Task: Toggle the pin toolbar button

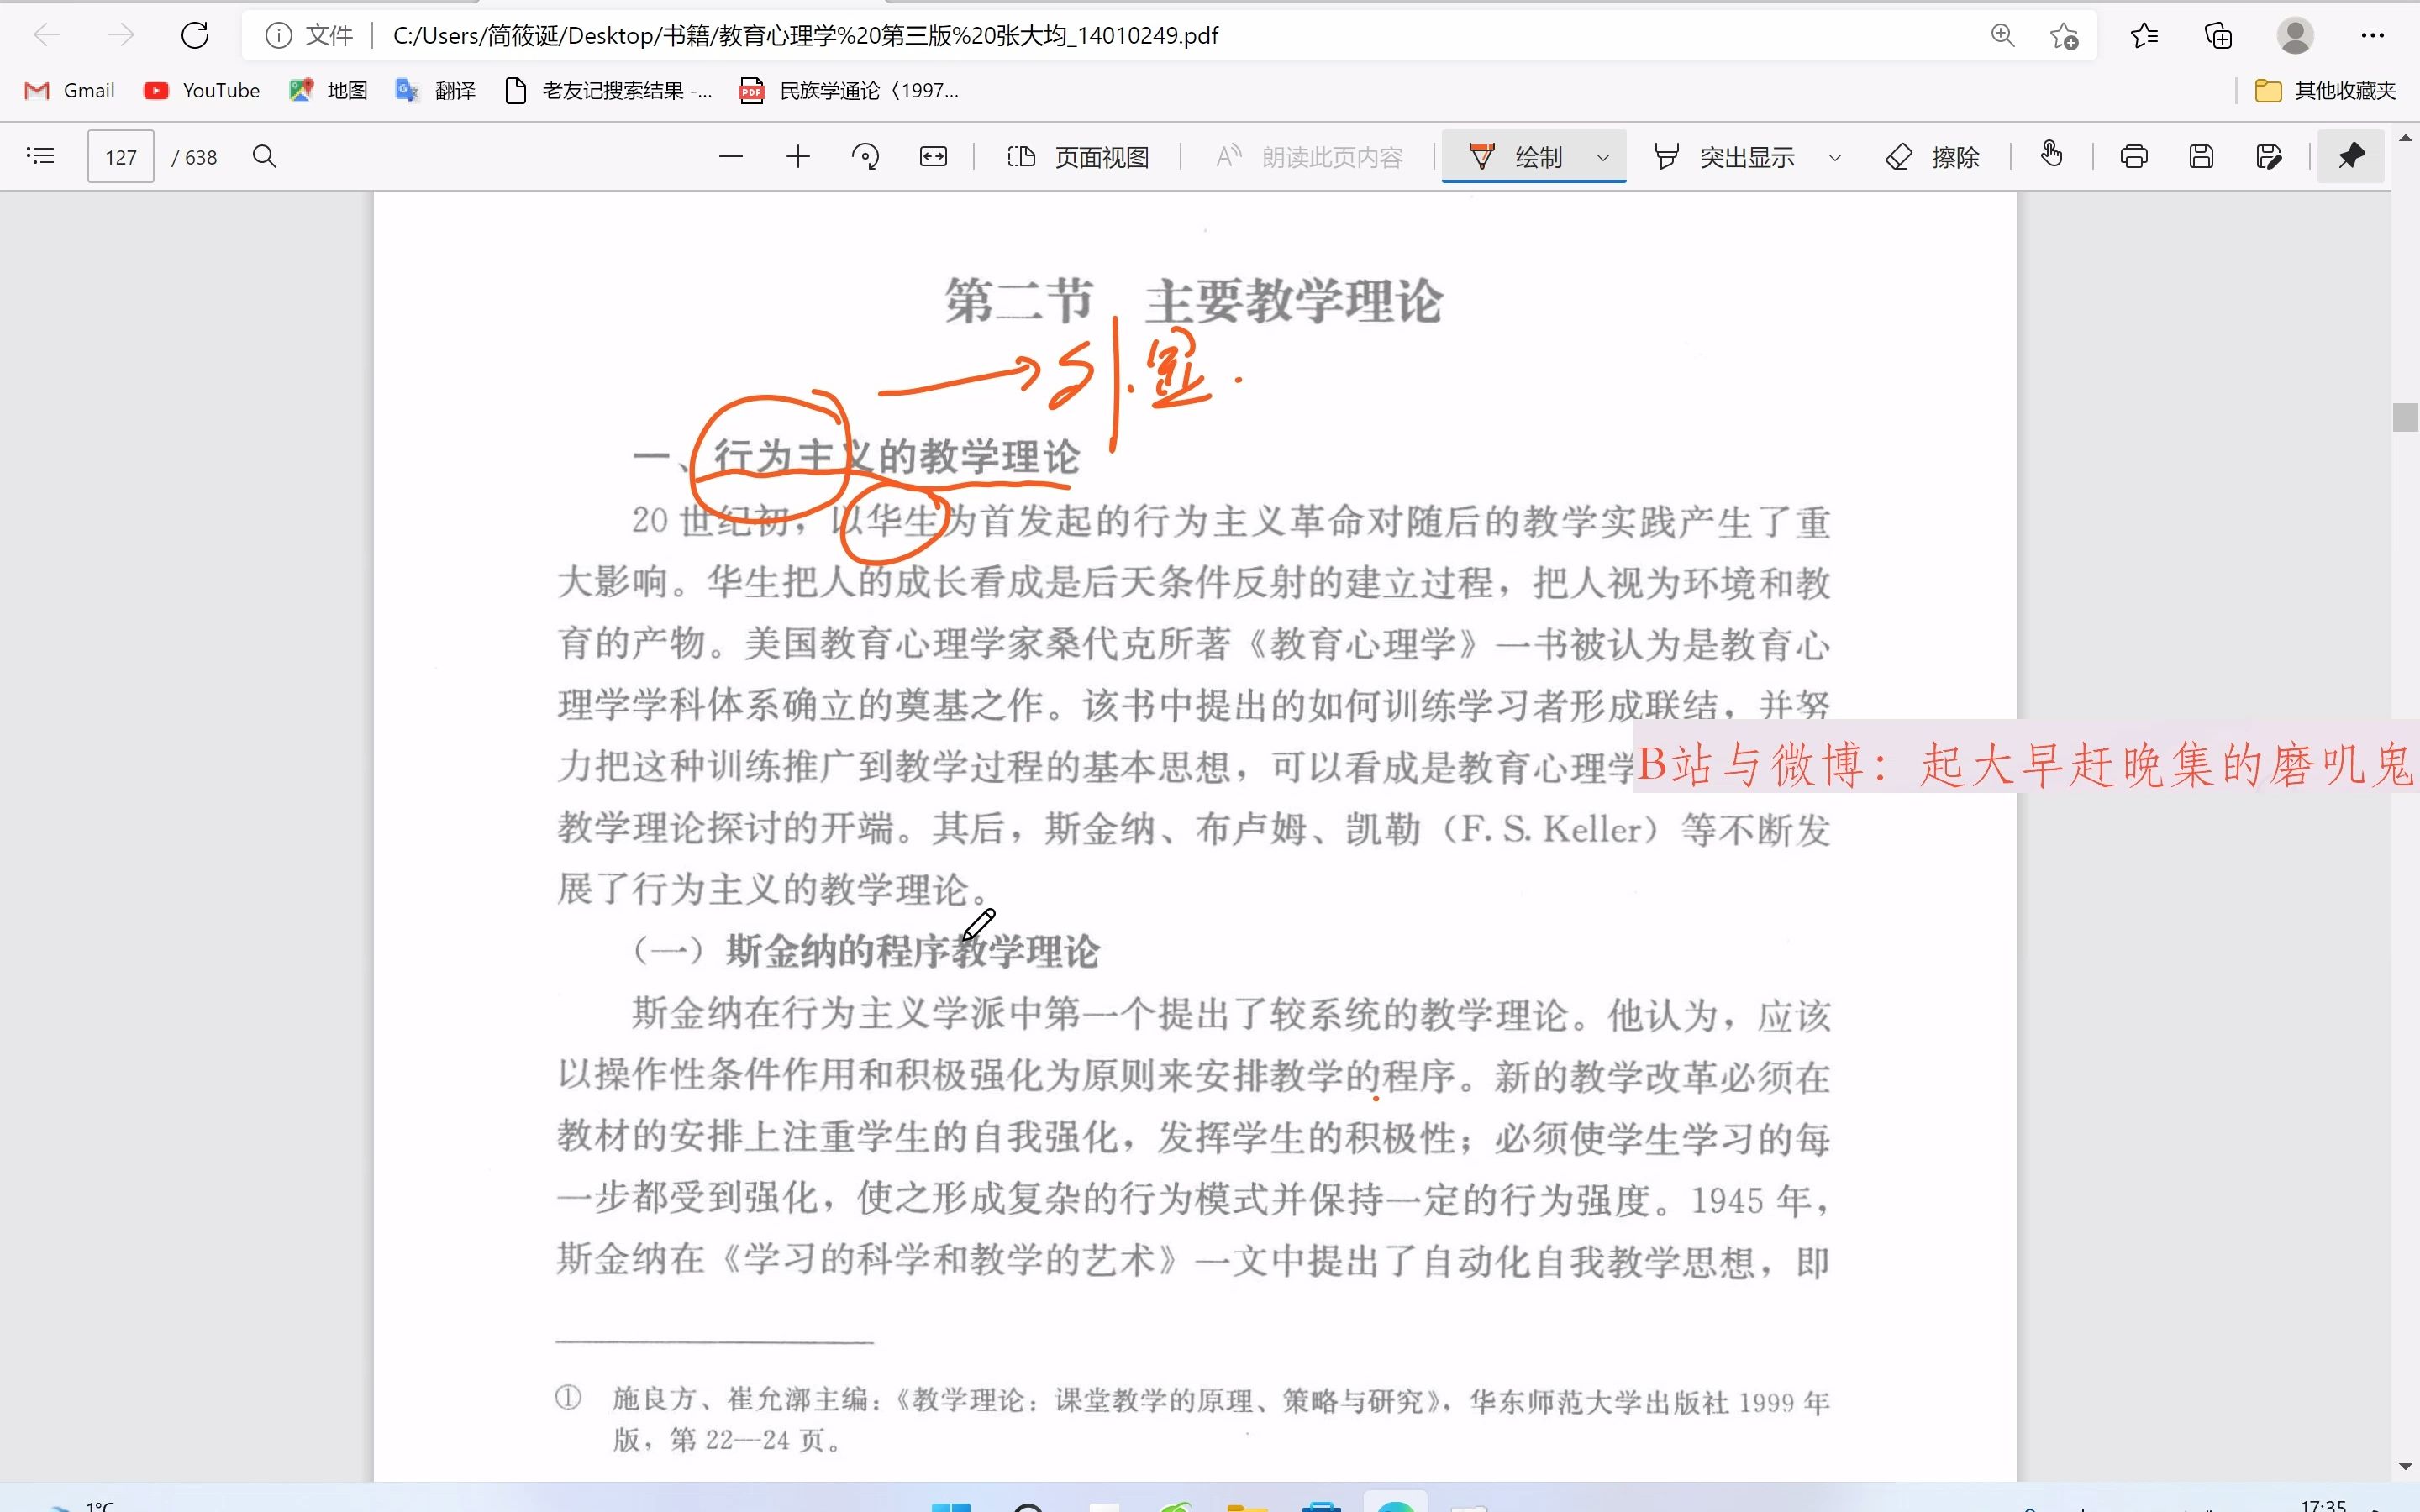Action: [x=2351, y=156]
